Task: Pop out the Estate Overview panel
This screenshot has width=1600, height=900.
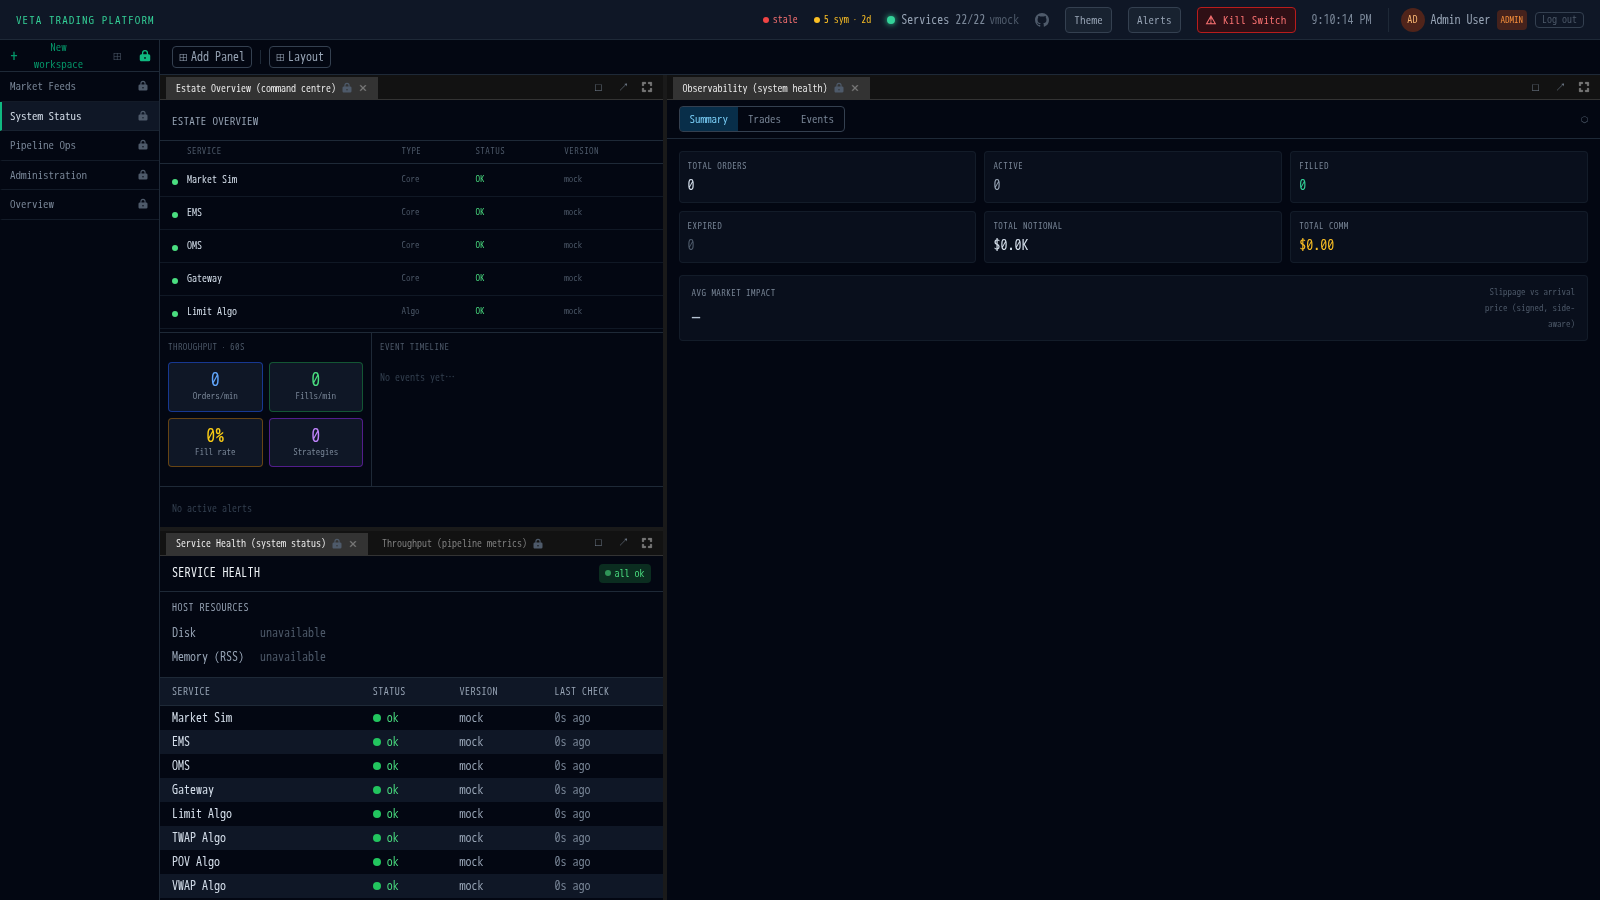Action: tap(623, 88)
